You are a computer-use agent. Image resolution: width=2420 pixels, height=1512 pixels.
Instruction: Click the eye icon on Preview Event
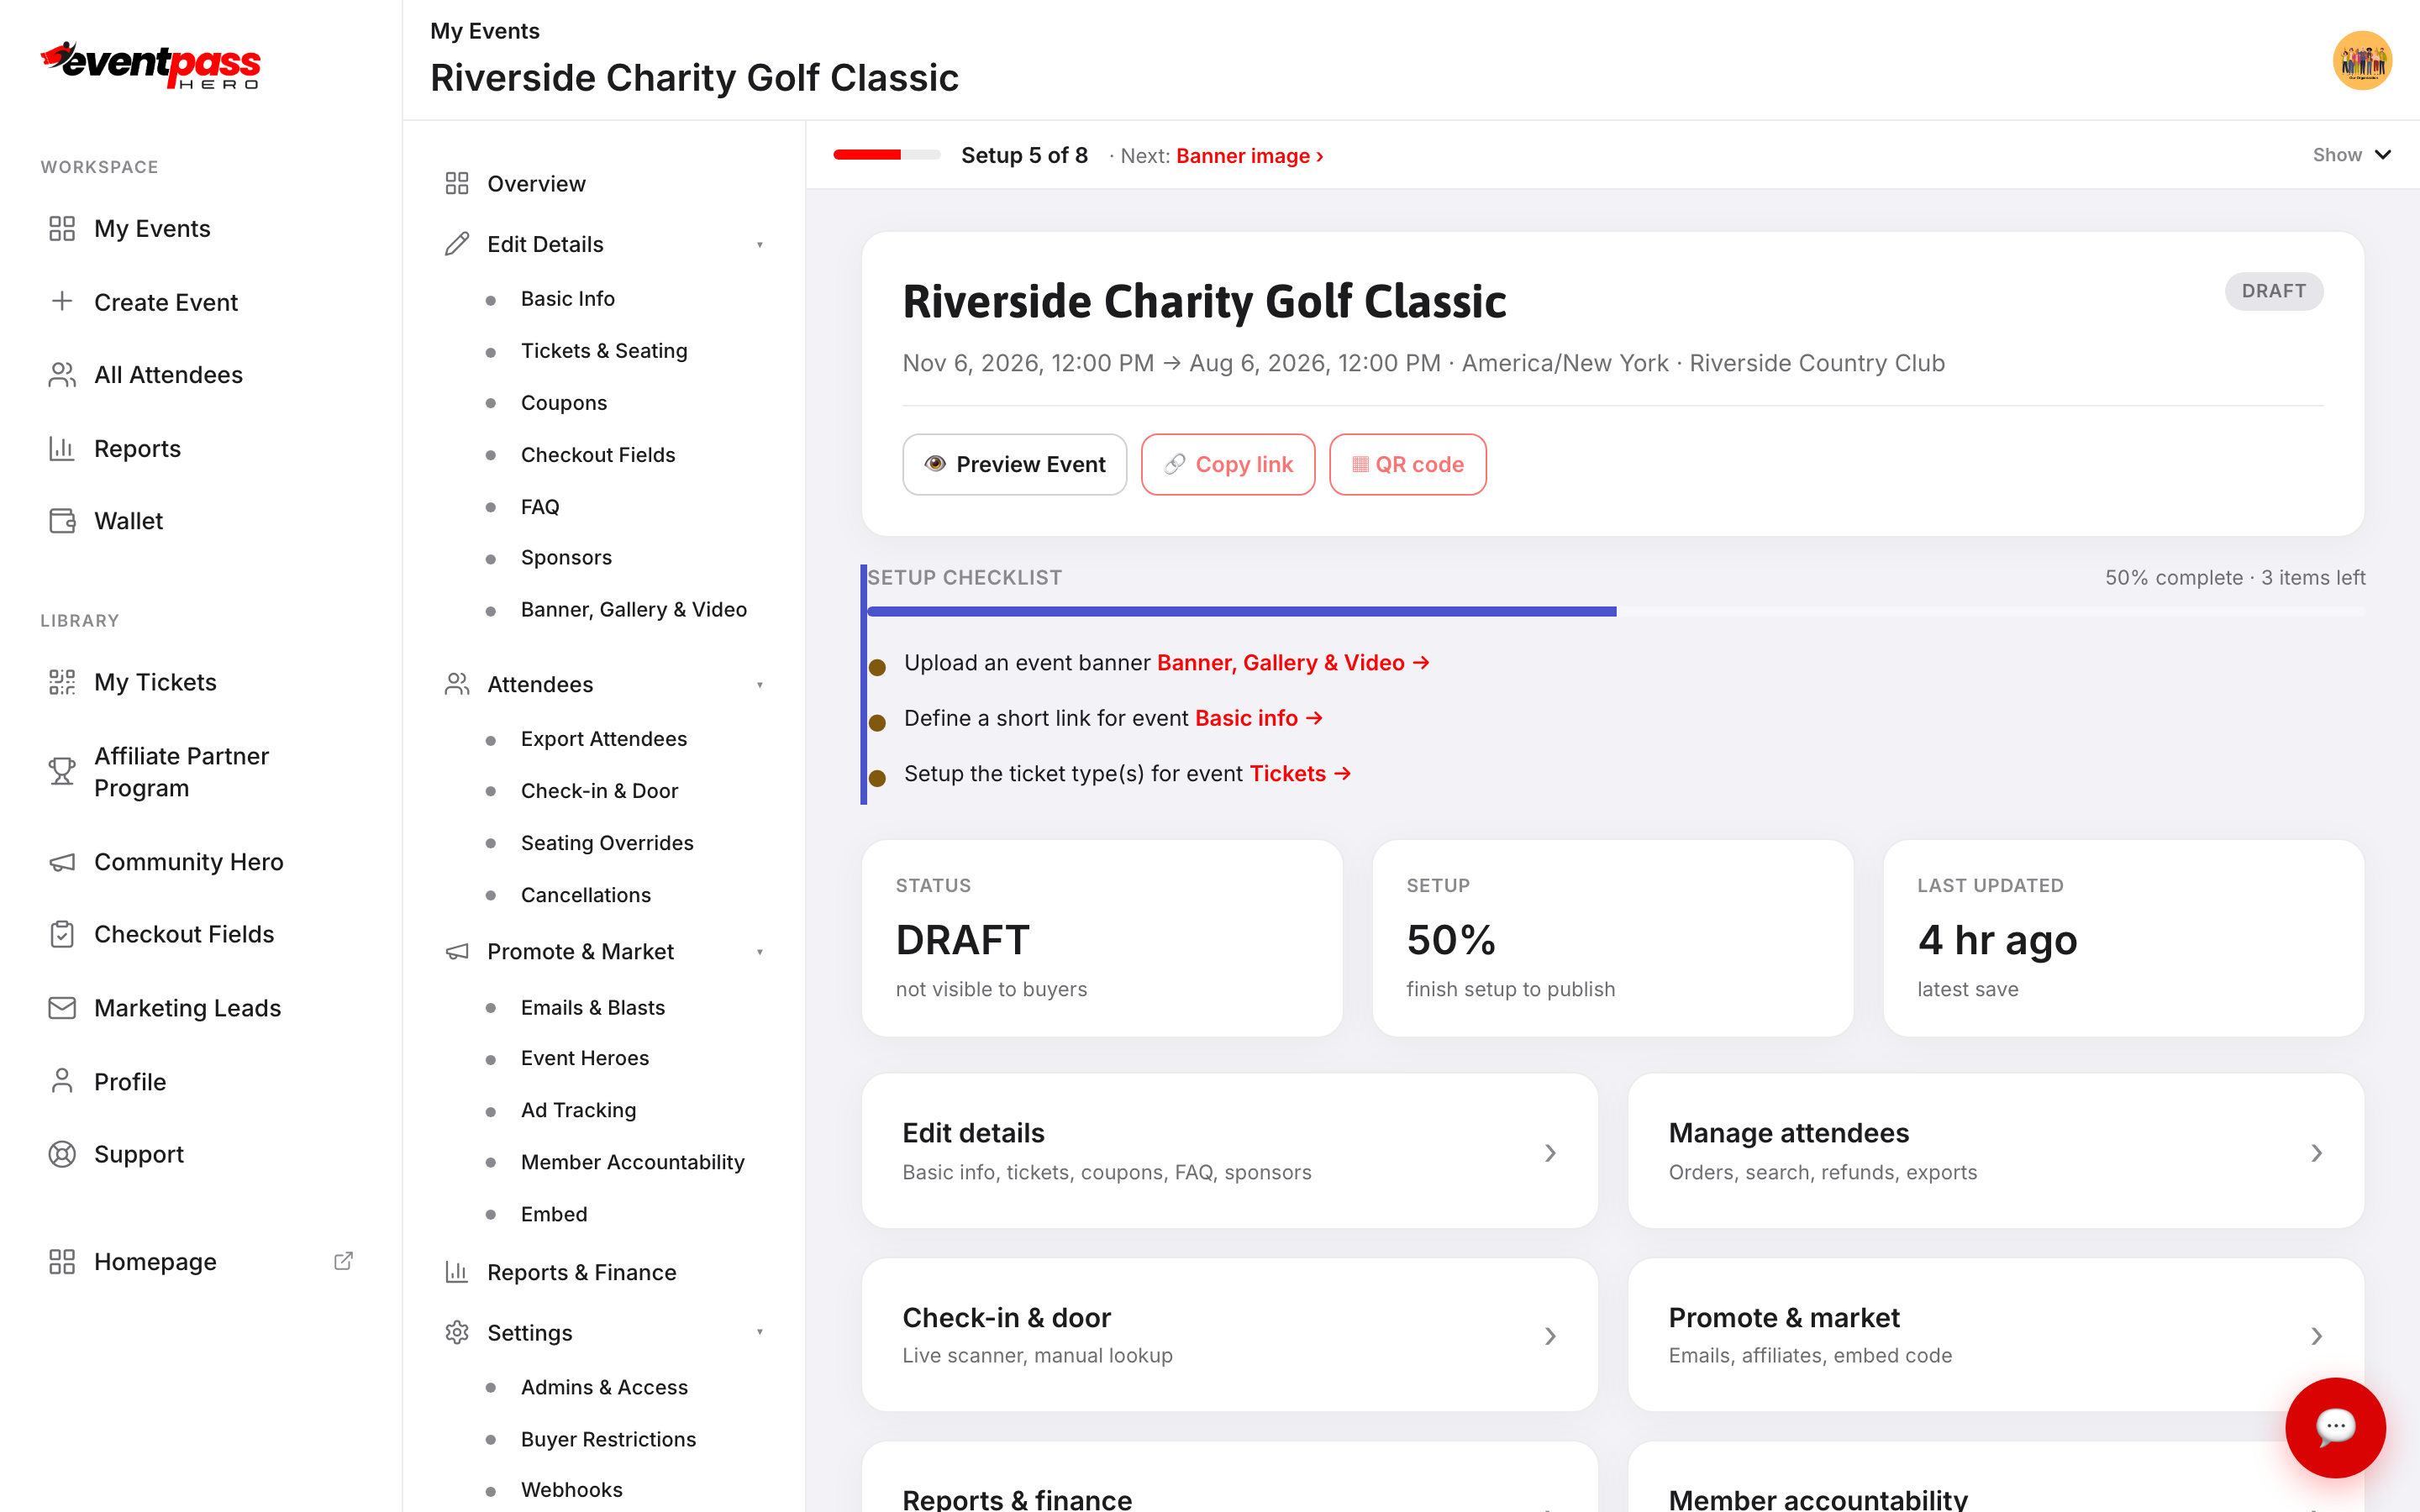[935, 464]
